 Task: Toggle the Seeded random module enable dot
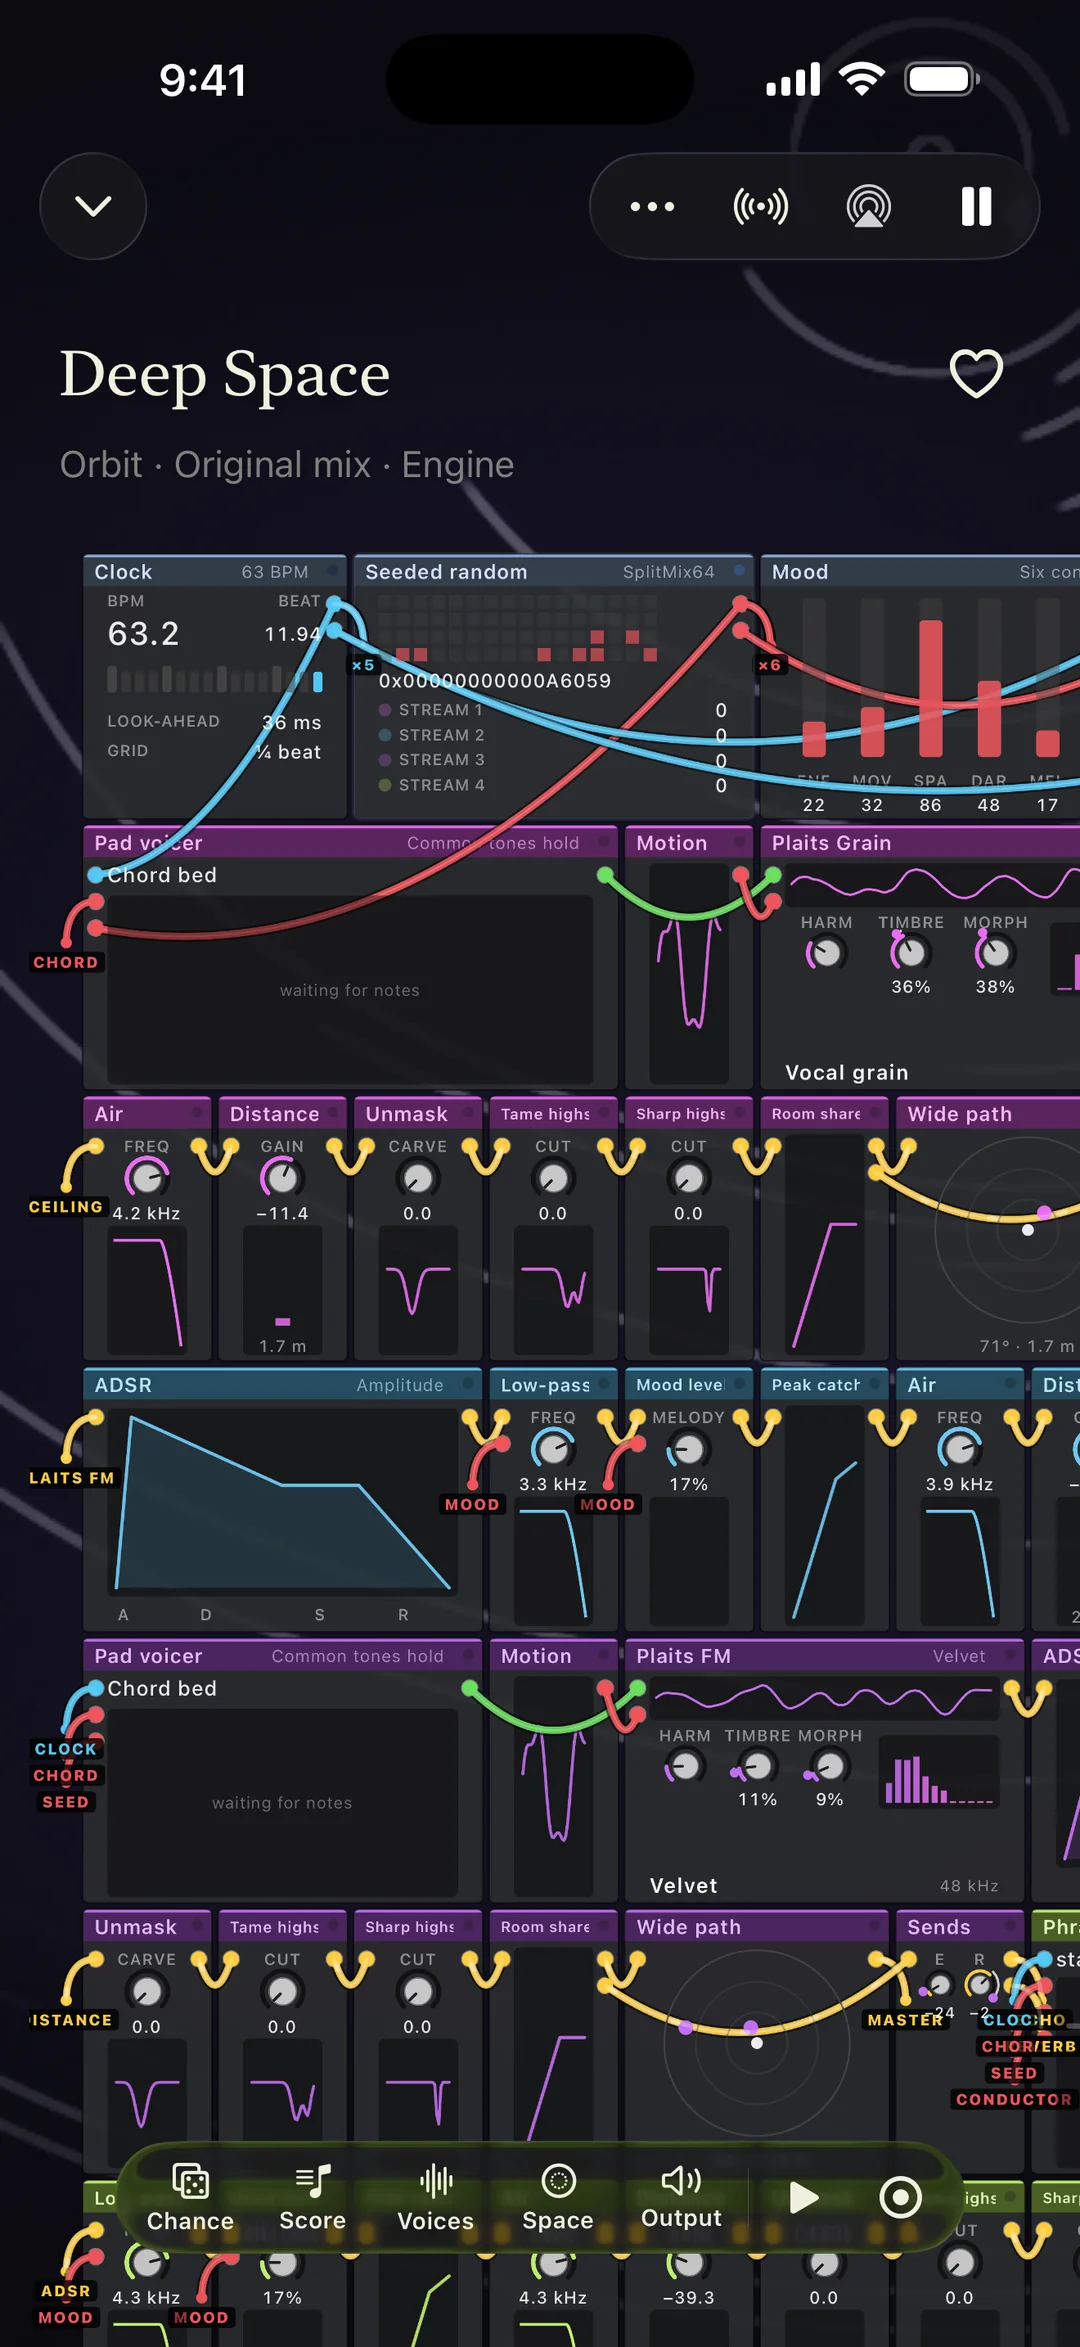click(x=739, y=571)
